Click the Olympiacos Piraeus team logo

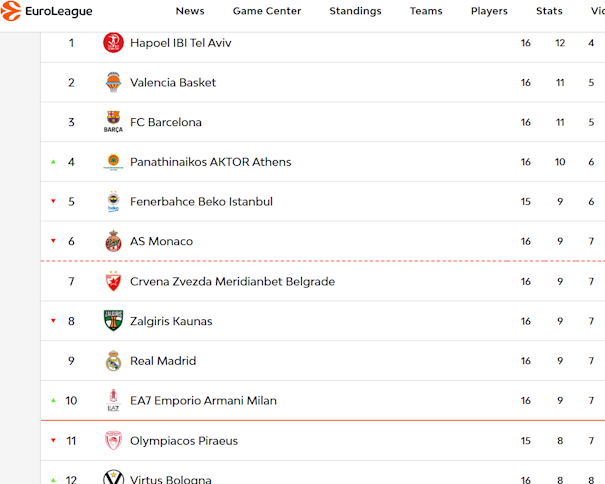pos(113,441)
